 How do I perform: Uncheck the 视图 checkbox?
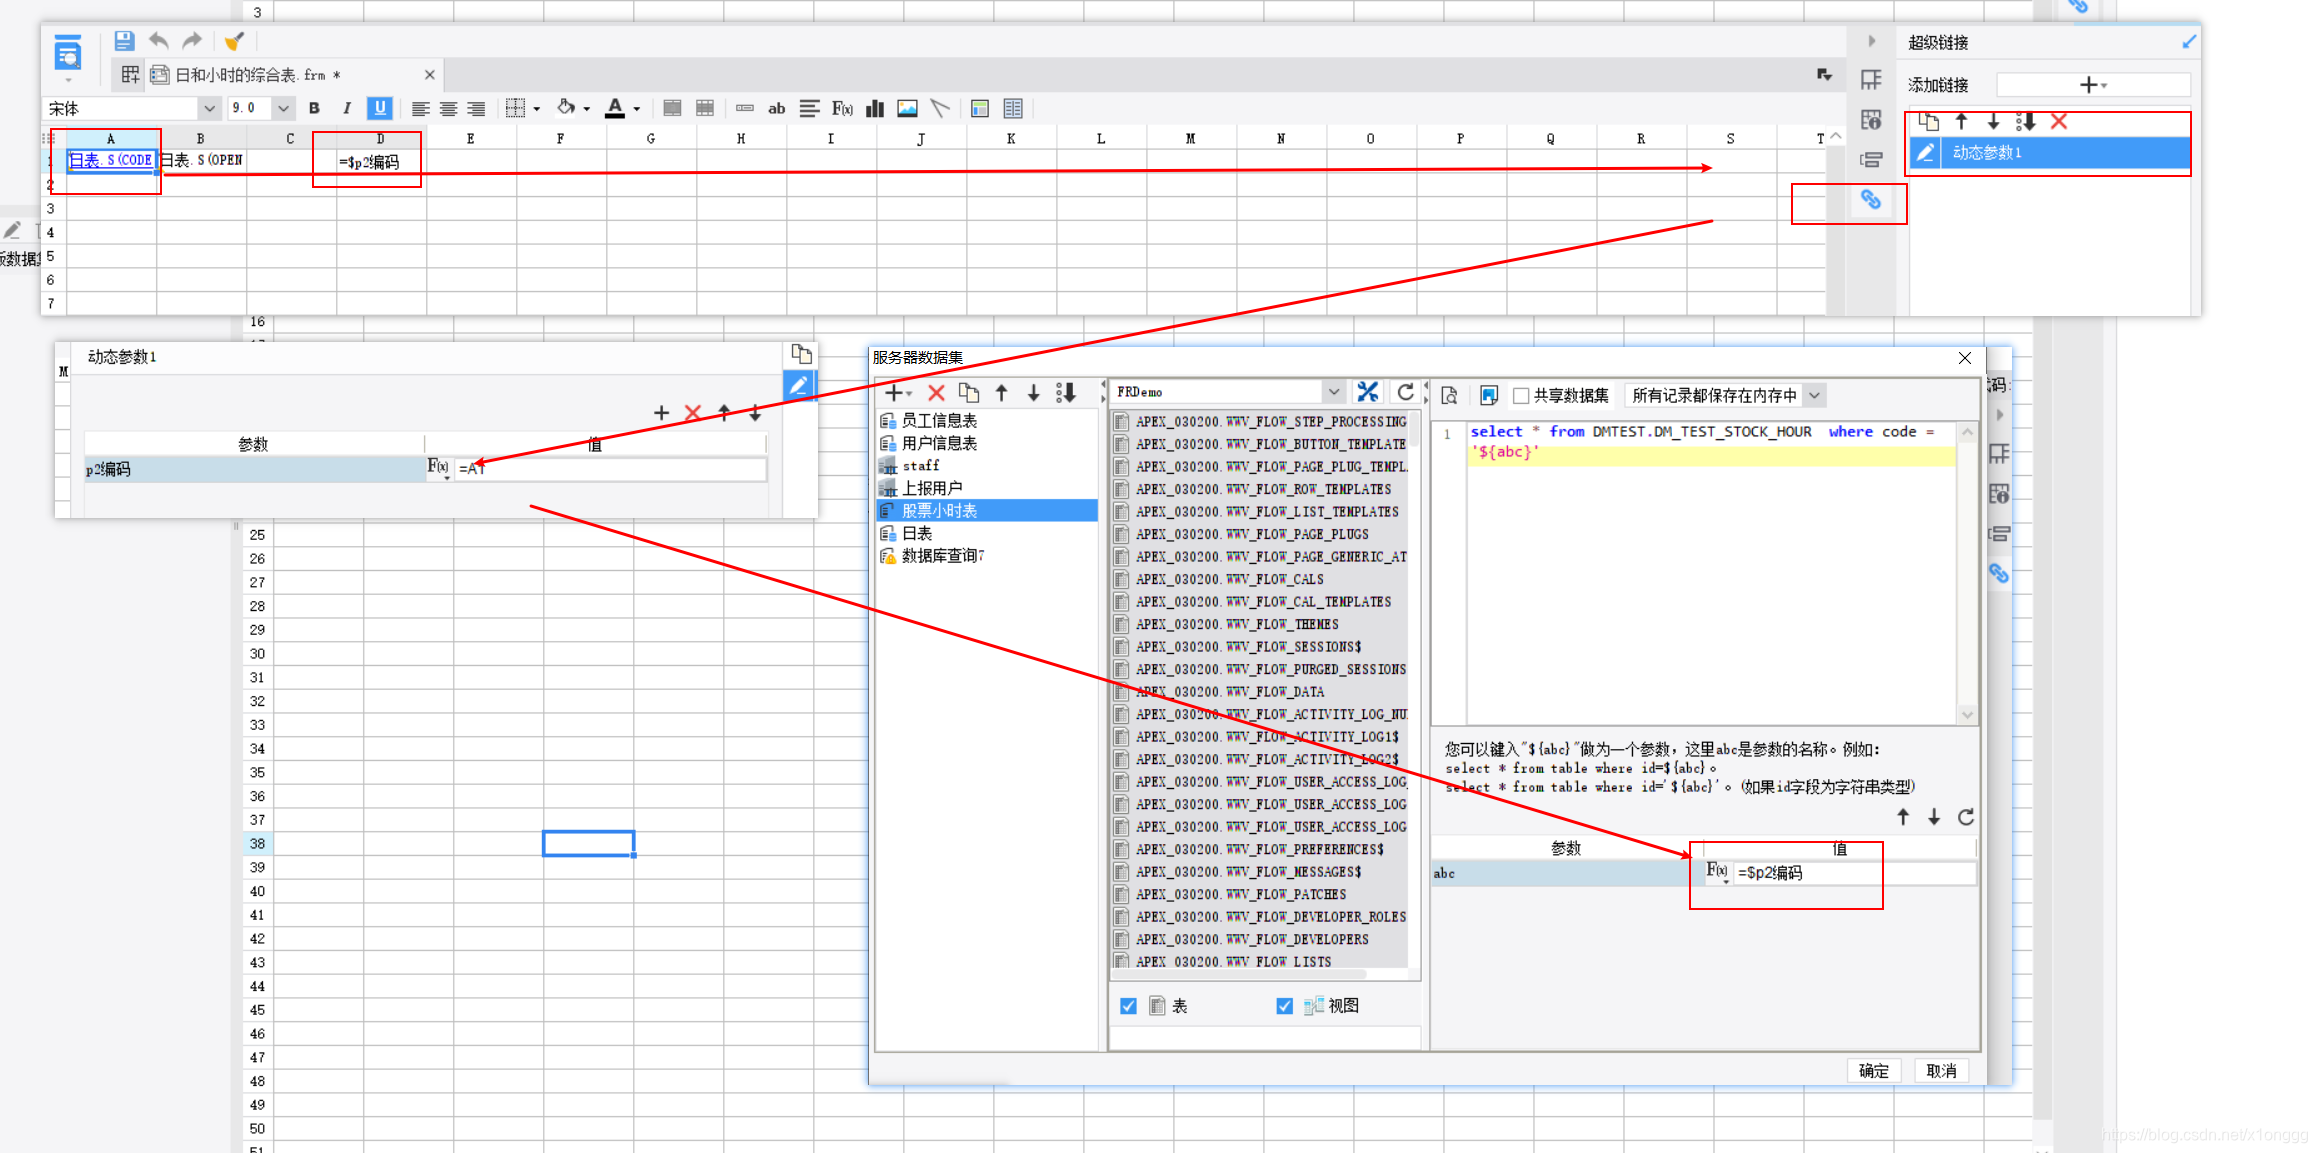pos(1285,1006)
